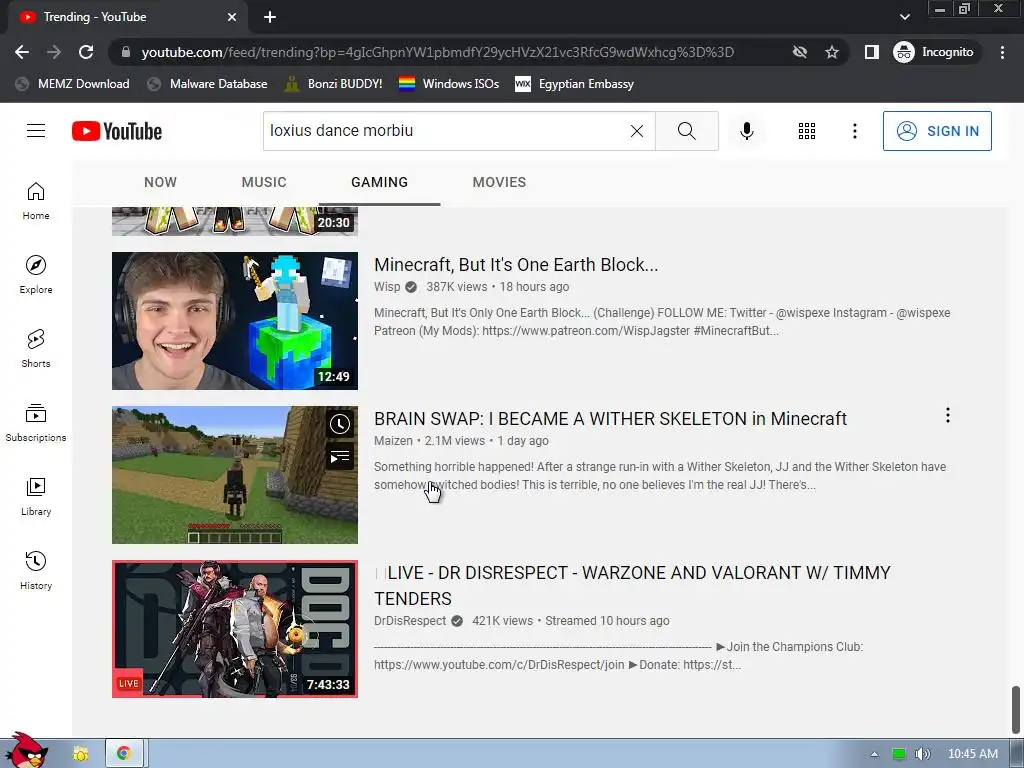This screenshot has width=1024, height=768.
Task: Show hidden system tray icons arrow
Action: (874, 754)
